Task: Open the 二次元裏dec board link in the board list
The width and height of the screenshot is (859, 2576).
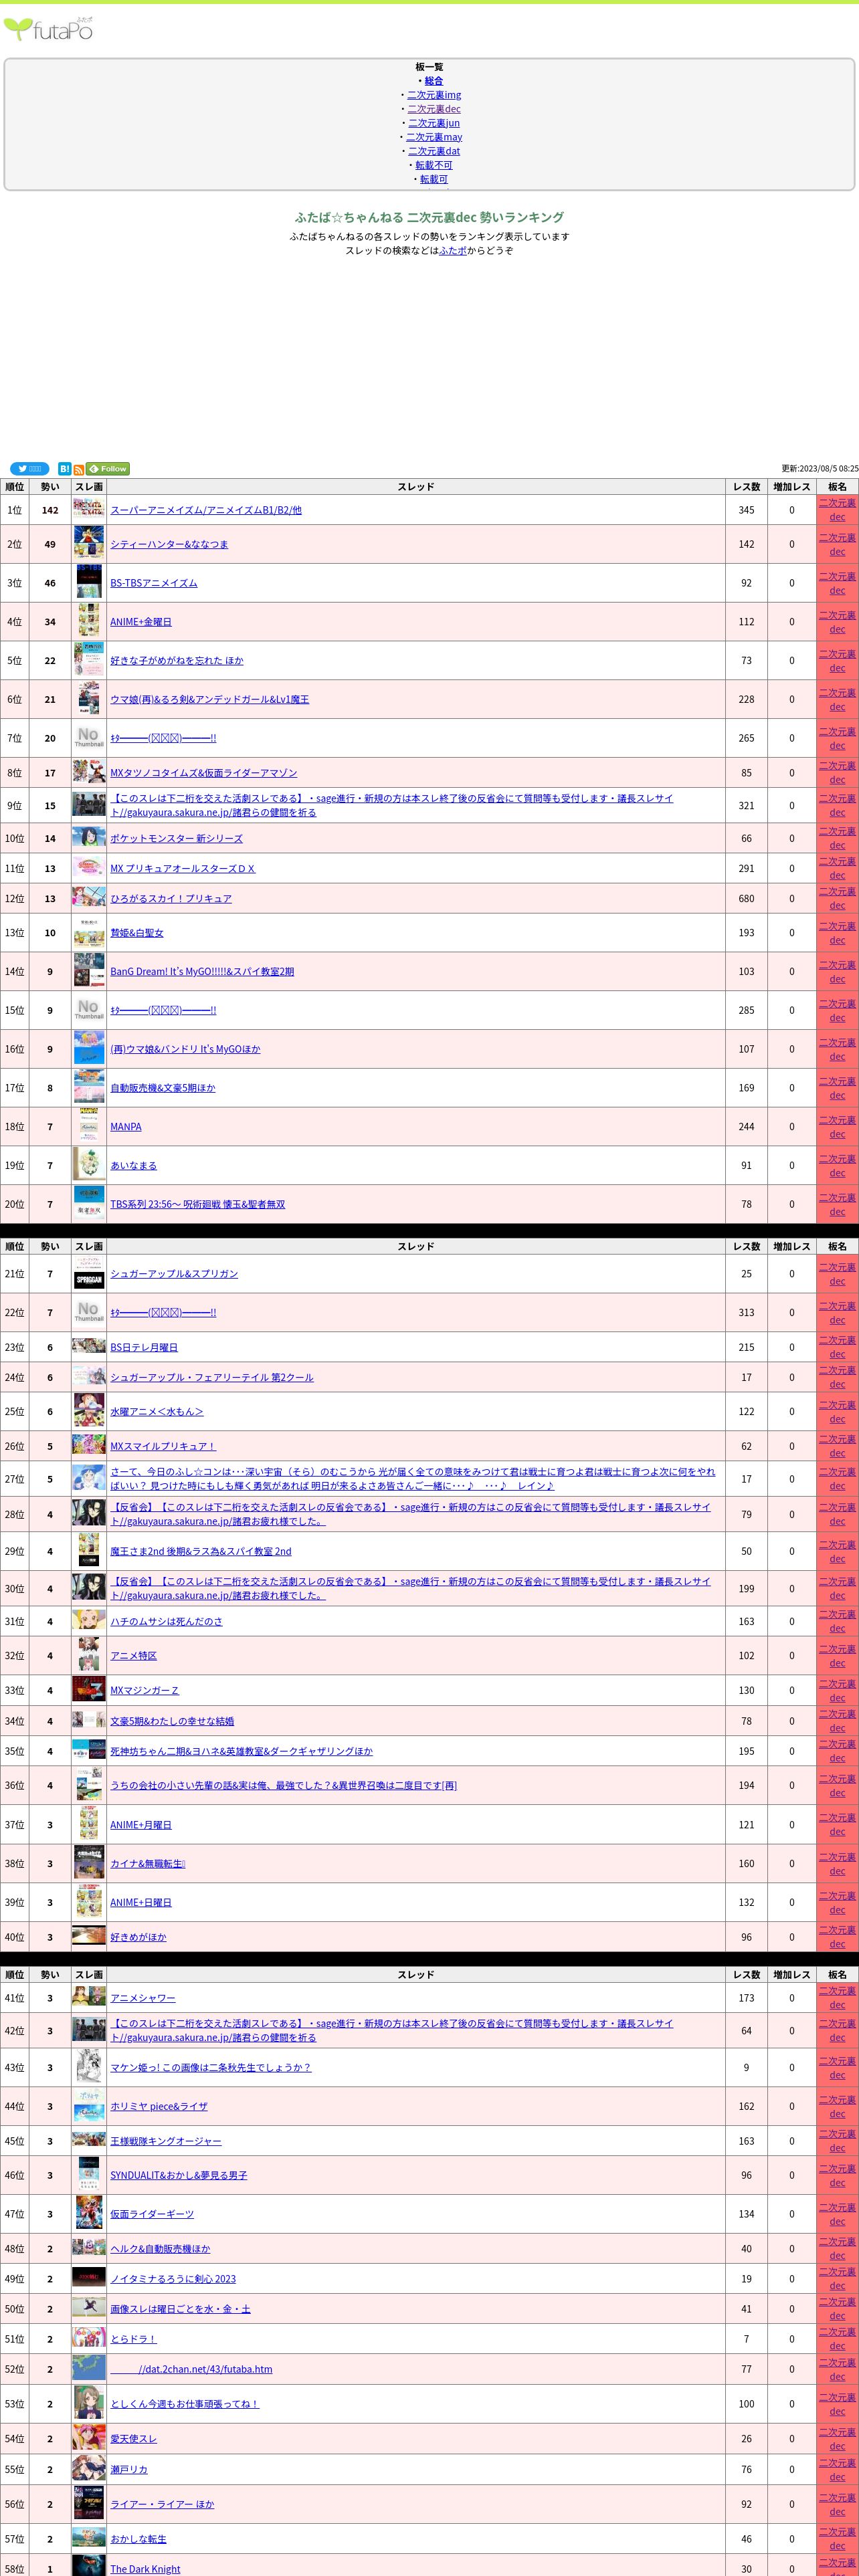Action: click(x=434, y=109)
